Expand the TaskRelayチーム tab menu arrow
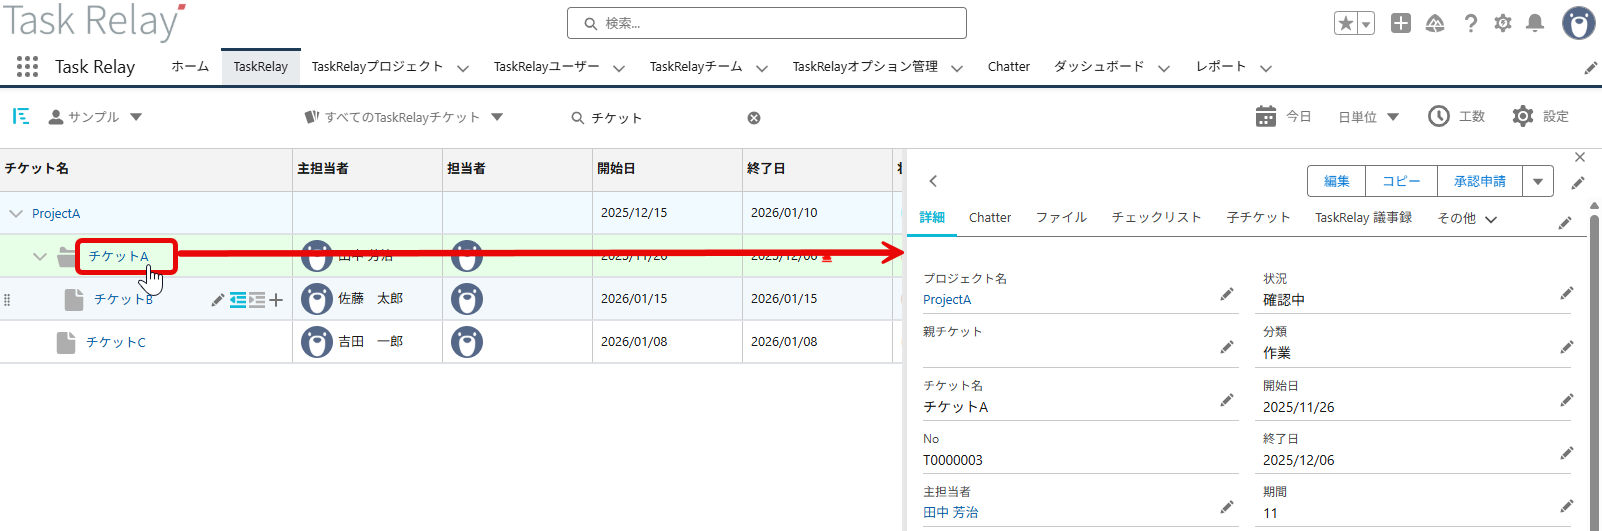The image size is (1602, 531). pos(762,68)
